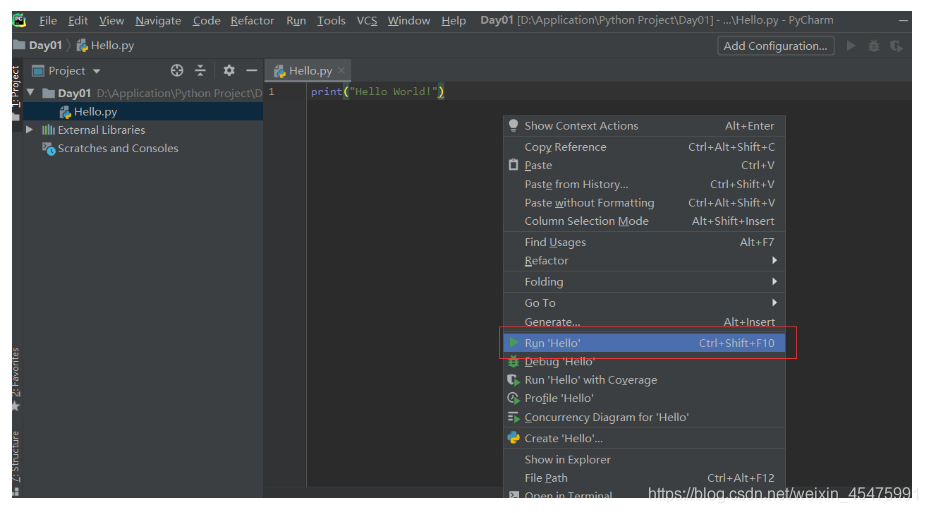Open the File menu
The height and width of the screenshot is (513, 928).
point(48,21)
